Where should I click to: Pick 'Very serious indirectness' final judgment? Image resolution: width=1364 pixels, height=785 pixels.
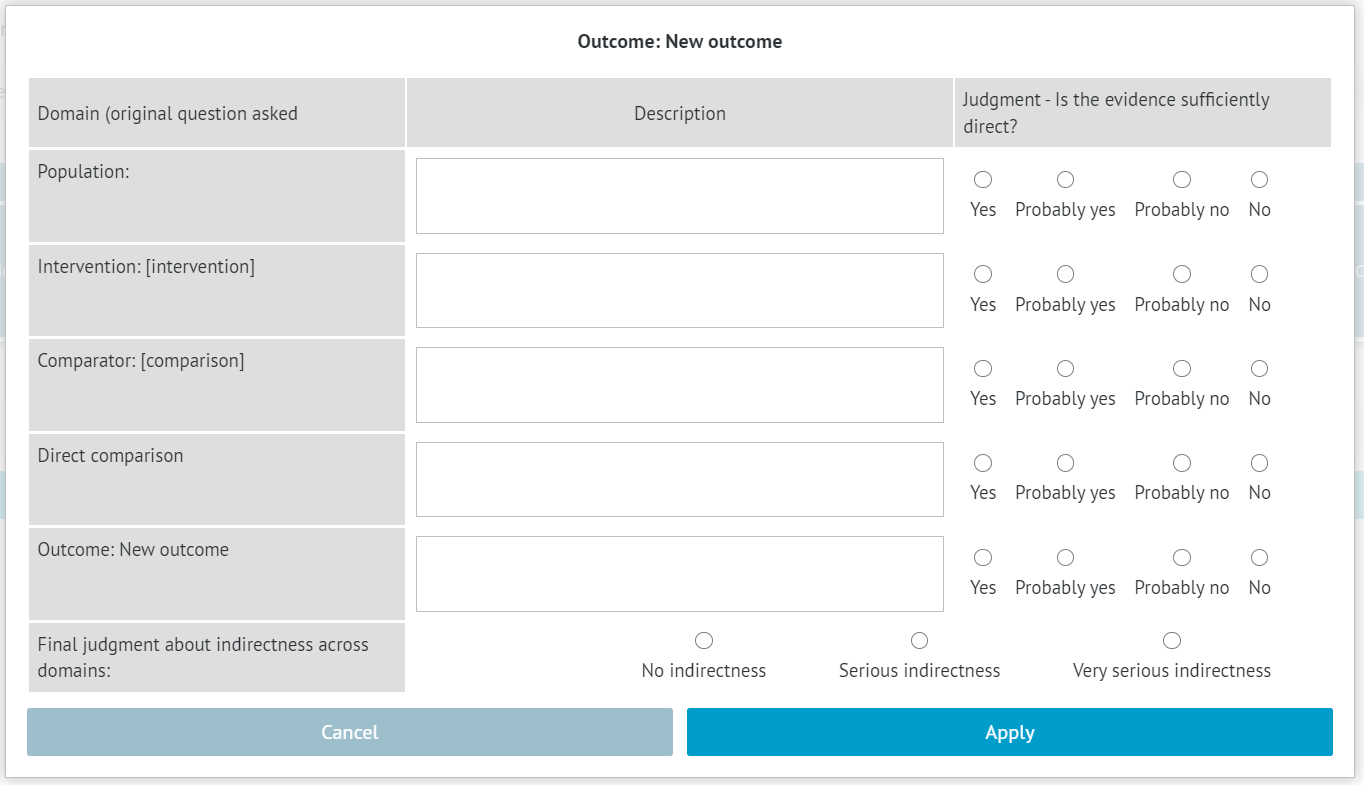coord(1172,640)
